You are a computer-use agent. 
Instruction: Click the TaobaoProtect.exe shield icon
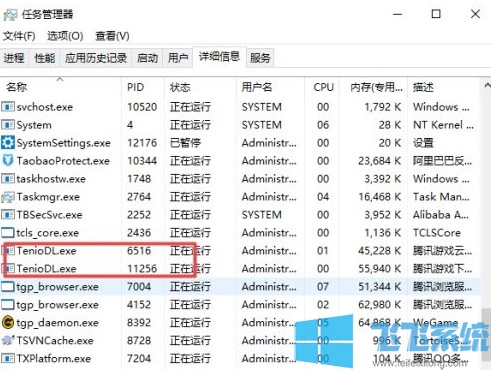[x=8, y=161]
